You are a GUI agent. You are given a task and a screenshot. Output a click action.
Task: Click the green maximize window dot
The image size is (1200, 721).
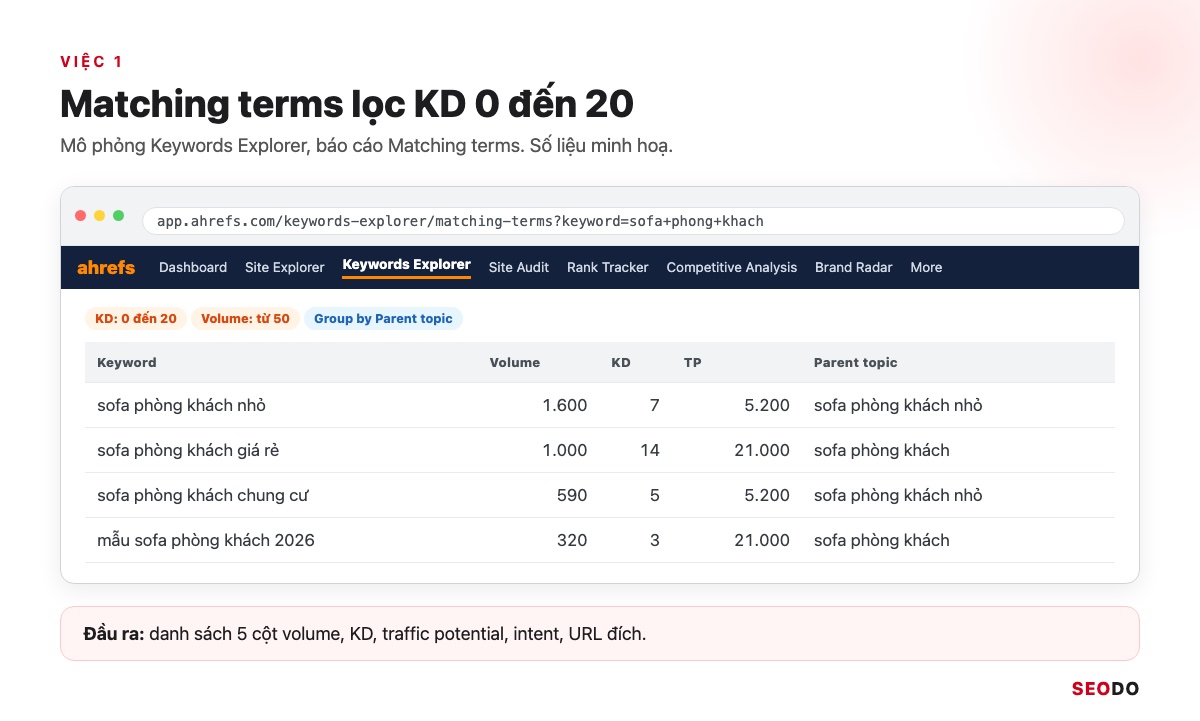pyautogui.click(x=119, y=216)
